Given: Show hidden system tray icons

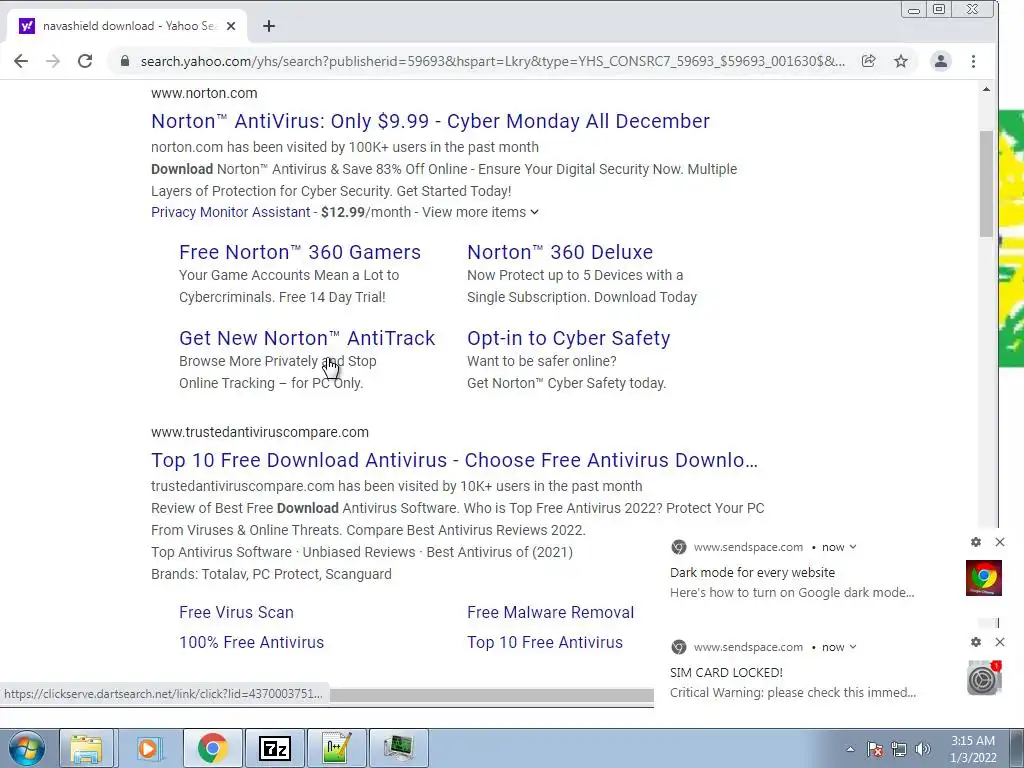Looking at the screenshot, I should tap(850, 749).
